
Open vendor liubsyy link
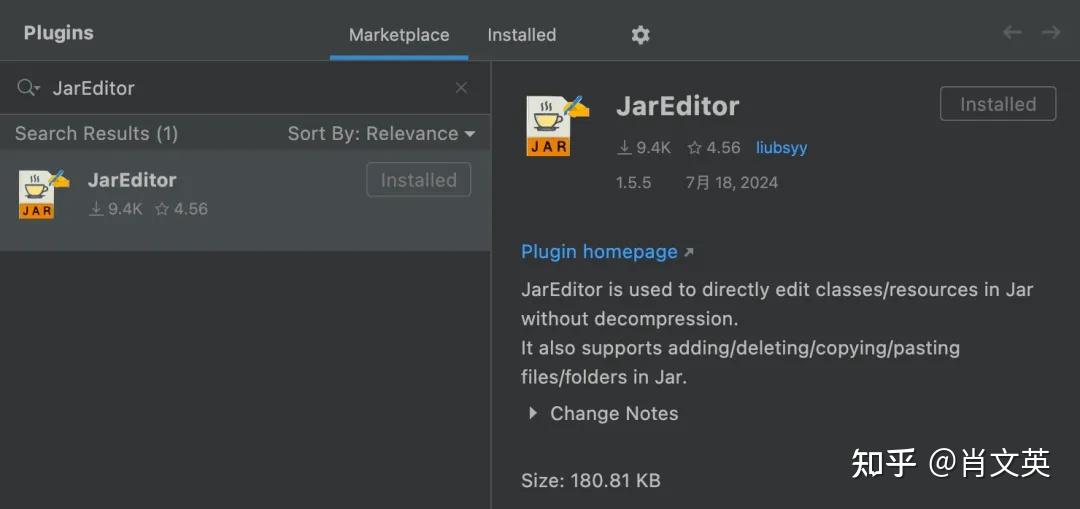click(781, 148)
